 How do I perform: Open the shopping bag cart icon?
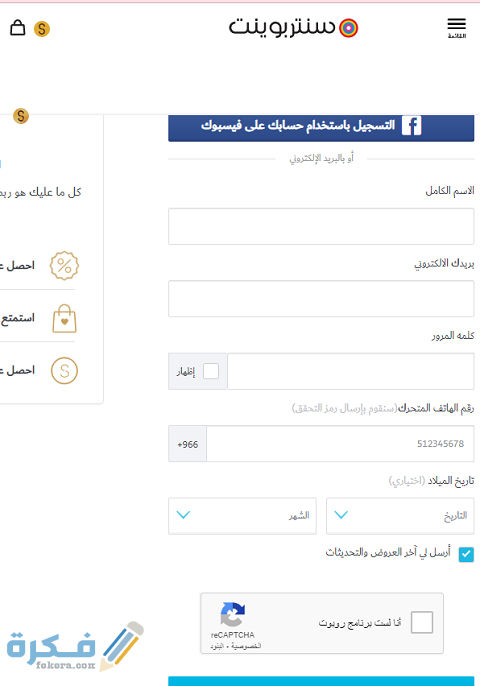tap(18, 28)
